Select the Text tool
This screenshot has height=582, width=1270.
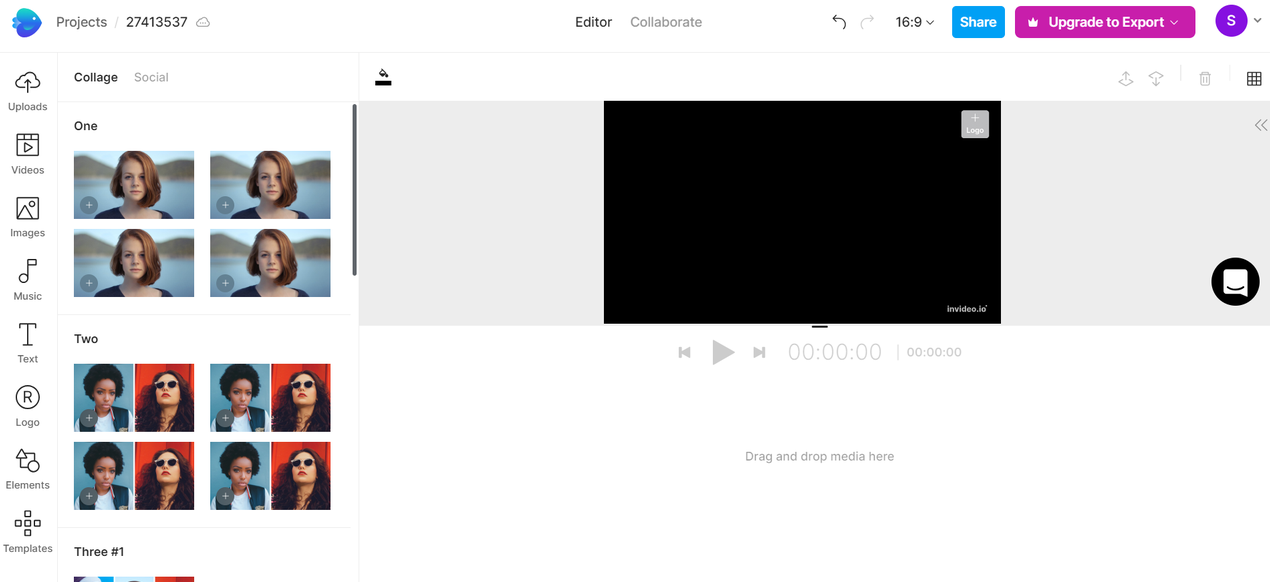click(28, 343)
